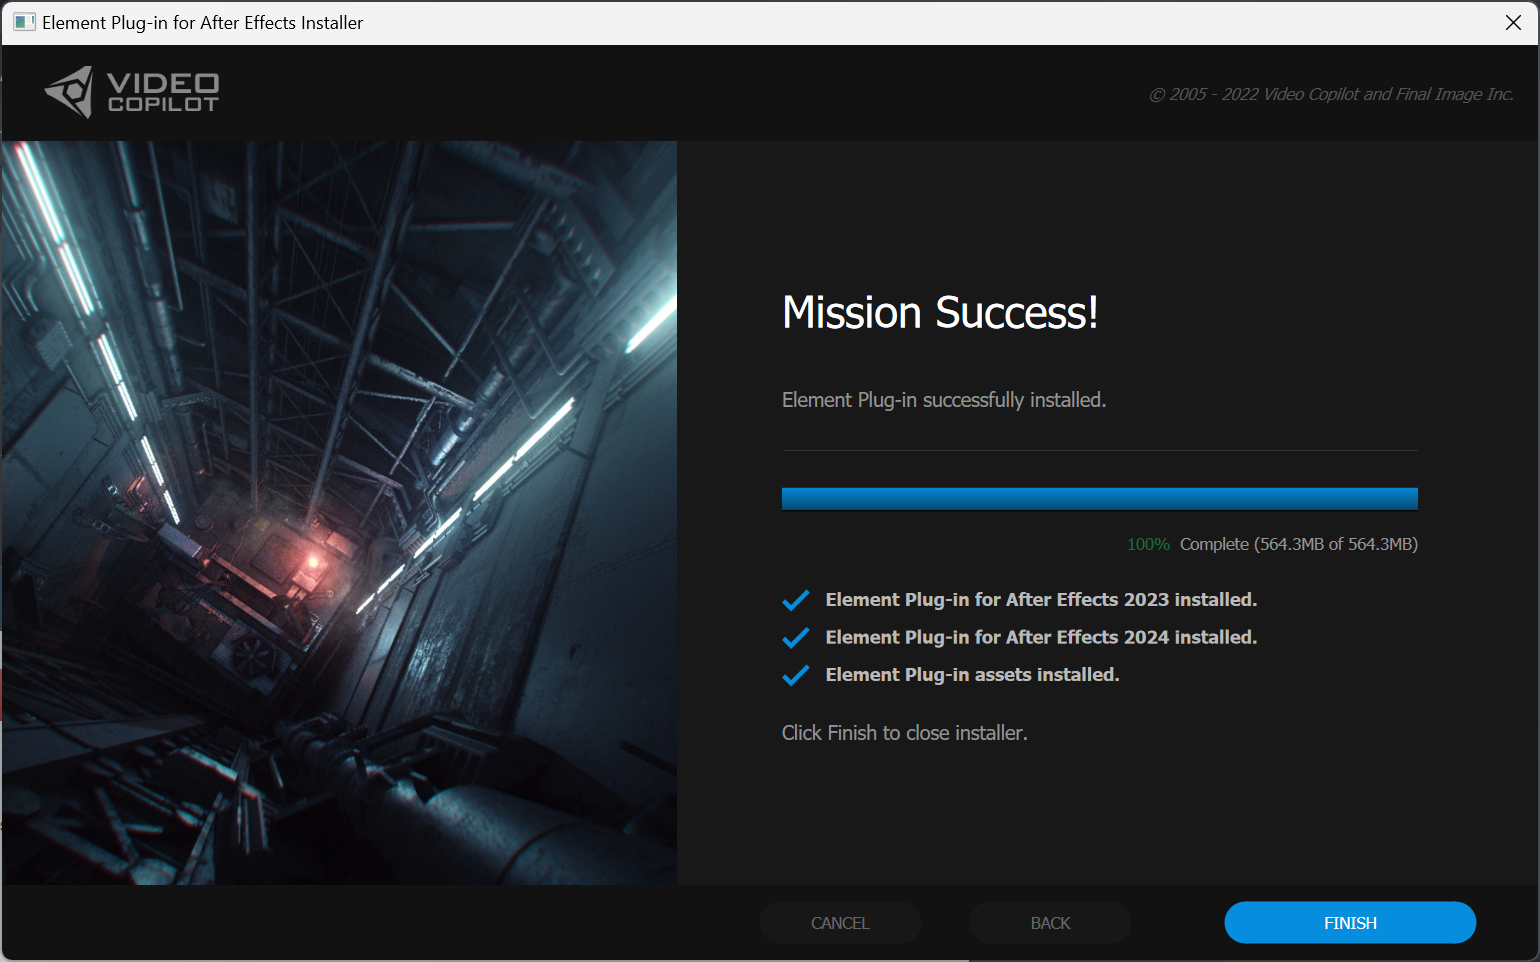1540x962 pixels.
Task: Click the window title "Element Plug-in for After Effects Installer"
Action: tap(202, 22)
